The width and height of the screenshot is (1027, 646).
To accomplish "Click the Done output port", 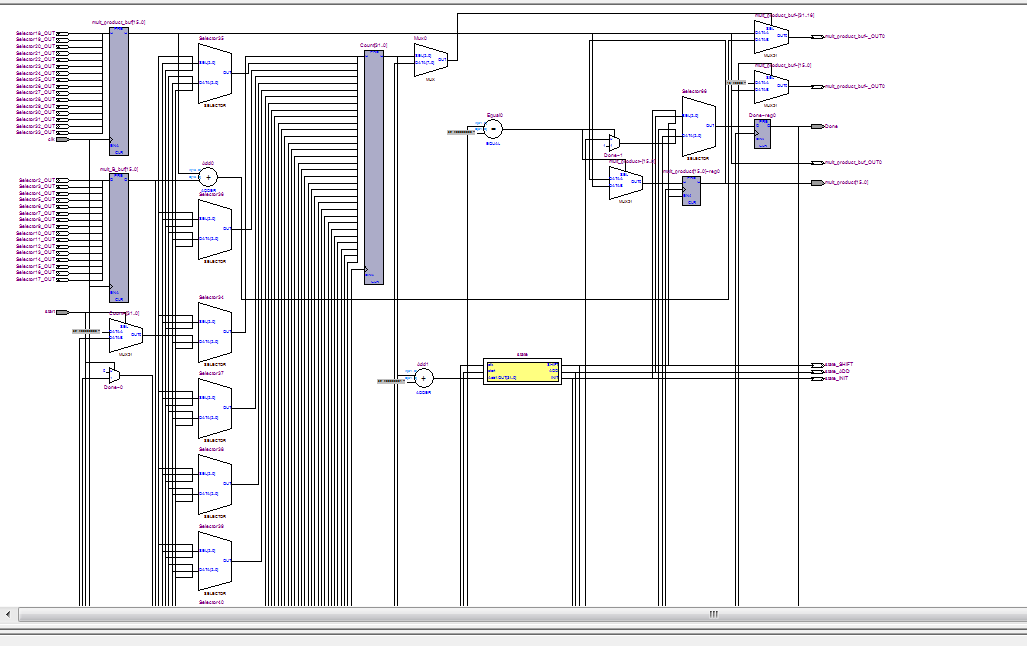I will click(x=817, y=126).
